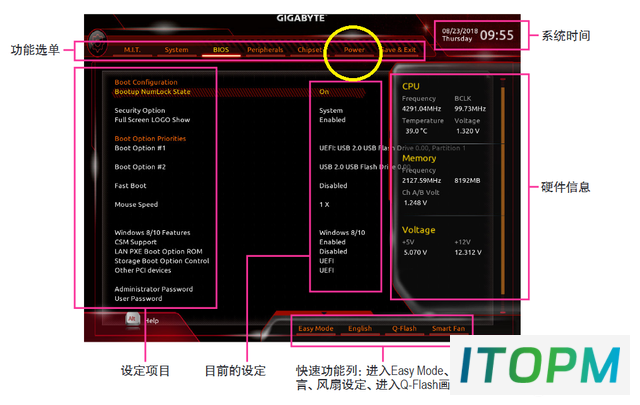The height and width of the screenshot is (405, 640).
Task: Select the Fast Boot setting
Action: (x=130, y=186)
